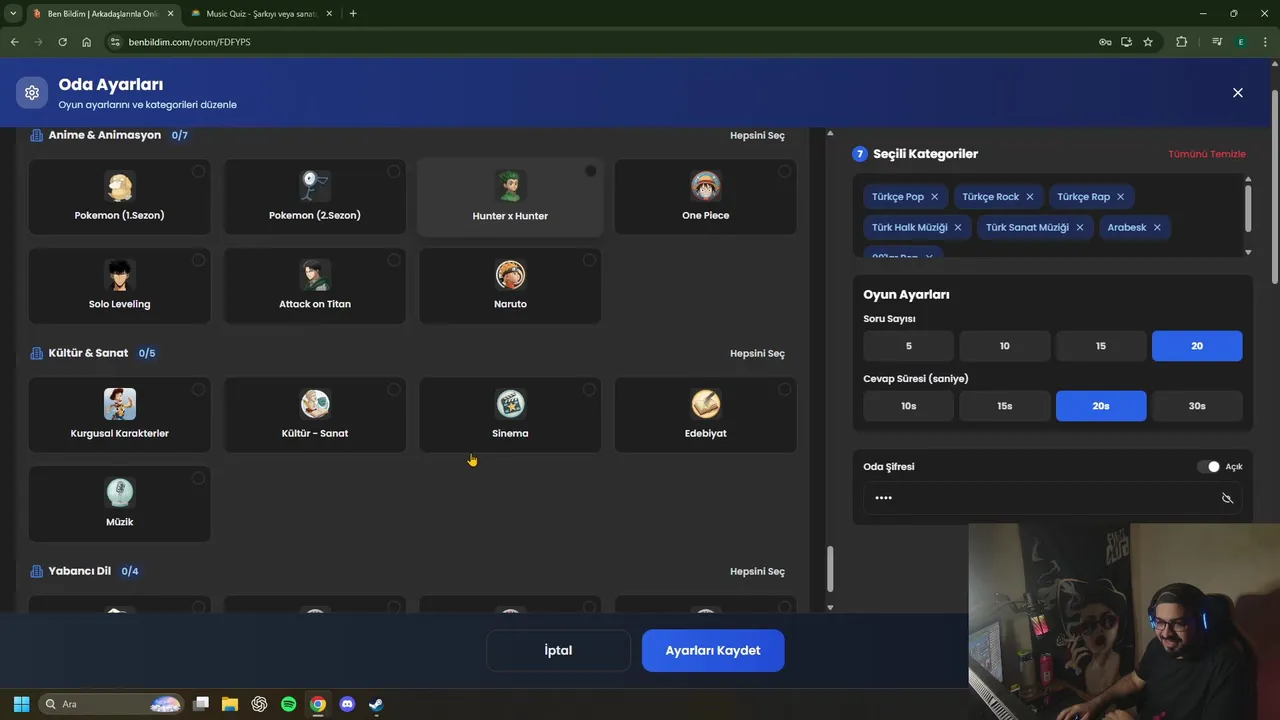Save with Ayarları Kaydet button
The image size is (1280, 720).
point(713,650)
